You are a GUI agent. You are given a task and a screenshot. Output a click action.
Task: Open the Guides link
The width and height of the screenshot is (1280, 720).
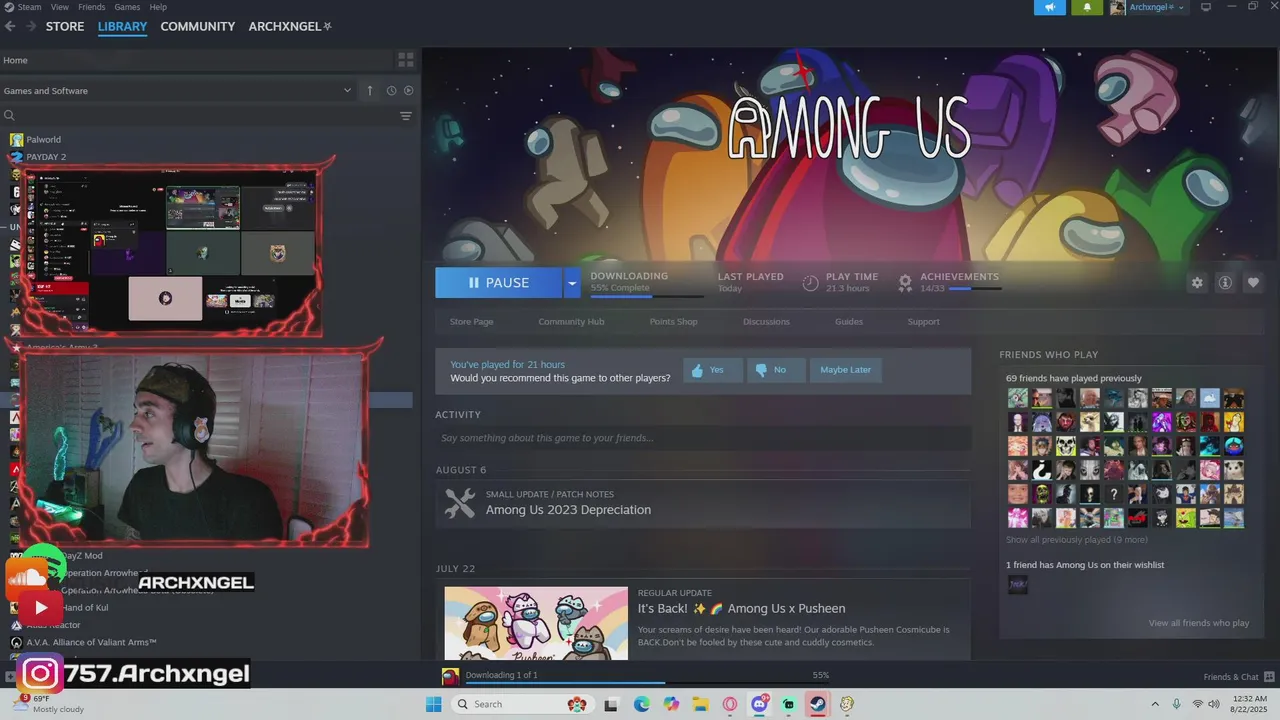click(849, 322)
